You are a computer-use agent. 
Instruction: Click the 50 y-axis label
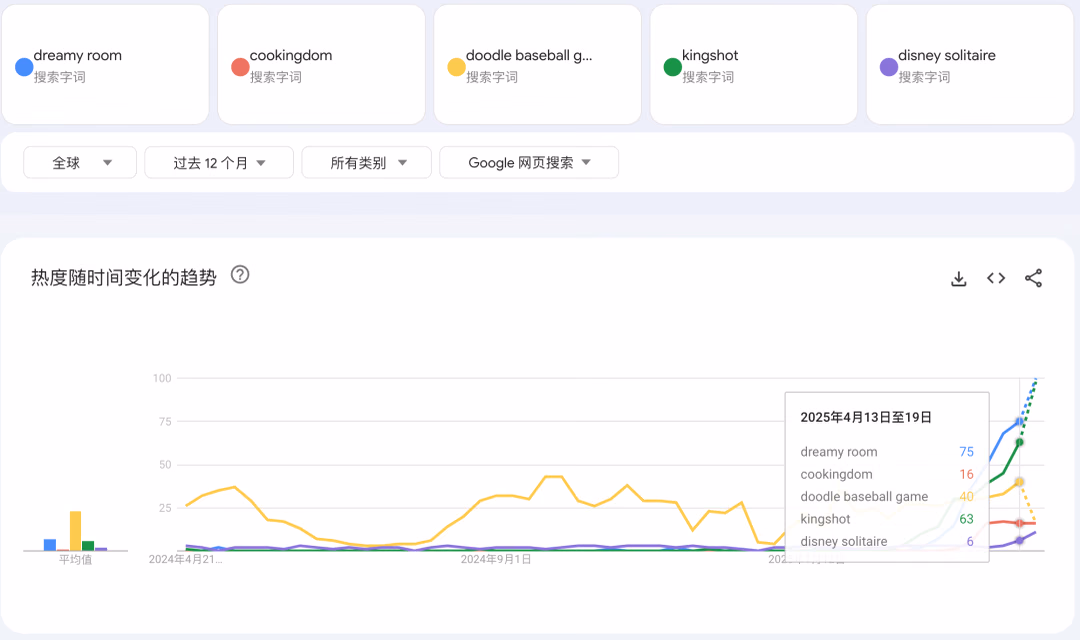165,465
